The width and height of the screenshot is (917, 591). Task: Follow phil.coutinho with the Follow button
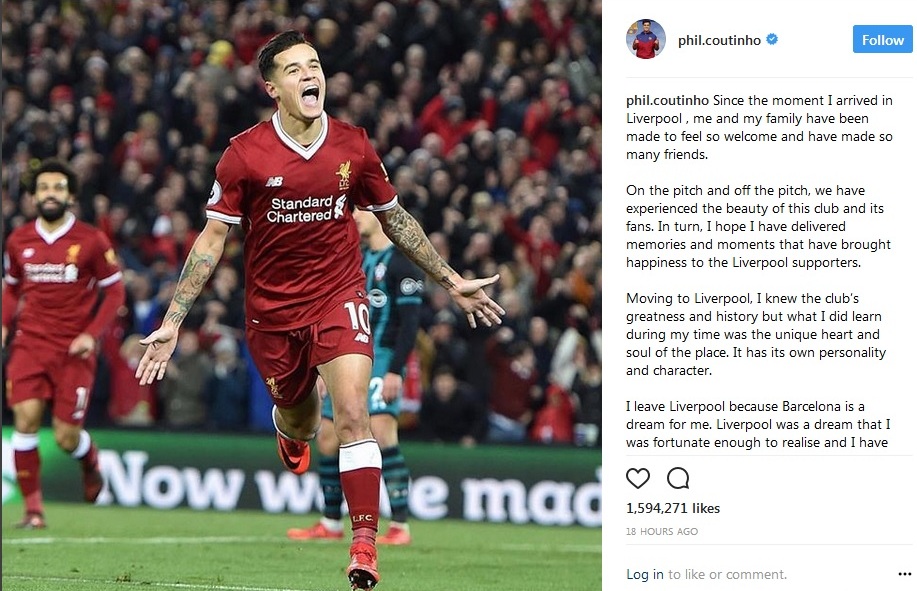tap(882, 39)
